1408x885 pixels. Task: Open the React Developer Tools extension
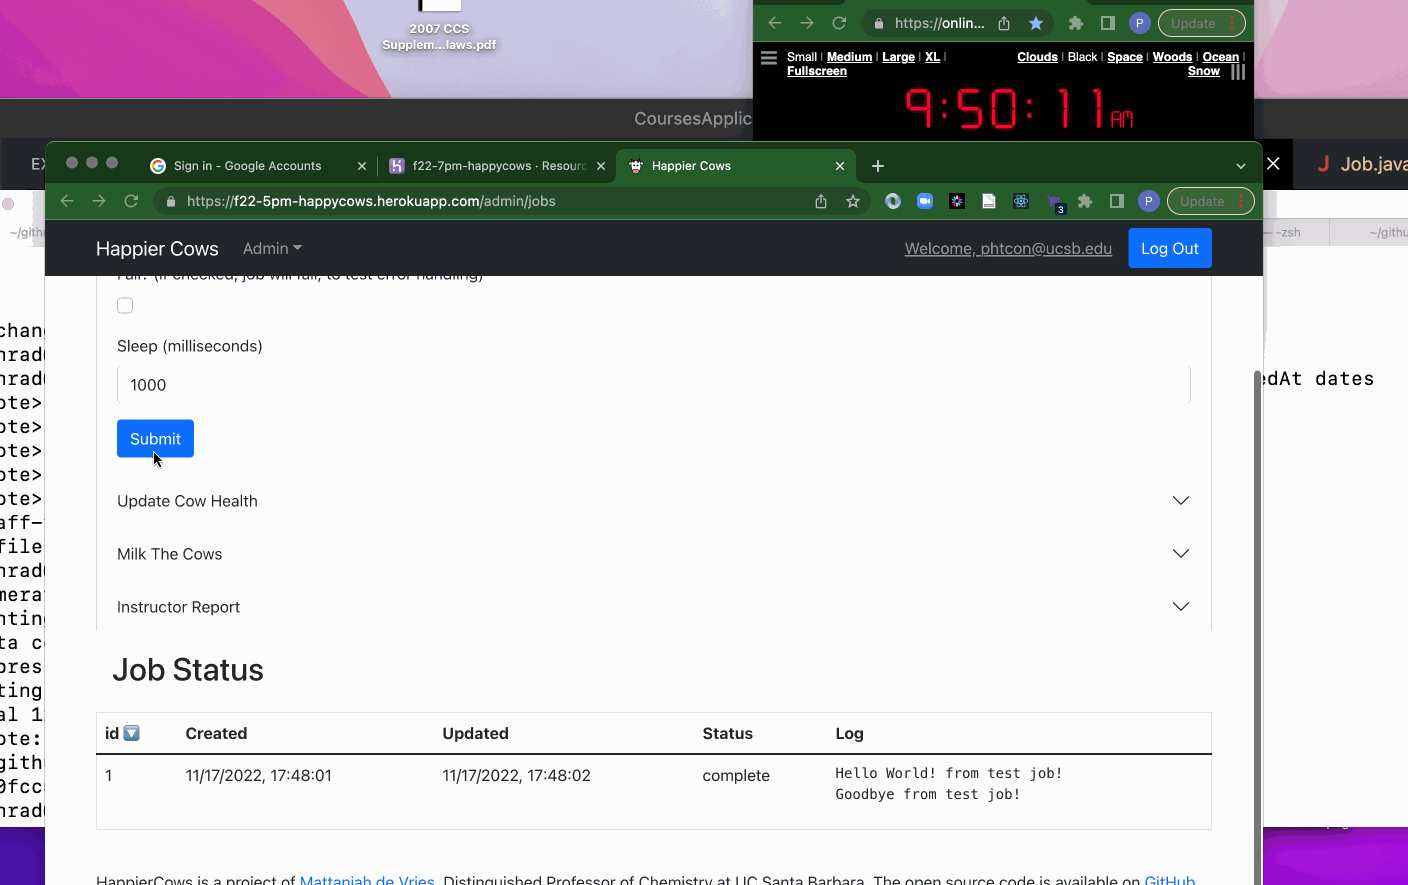pyautogui.click(x=1021, y=200)
